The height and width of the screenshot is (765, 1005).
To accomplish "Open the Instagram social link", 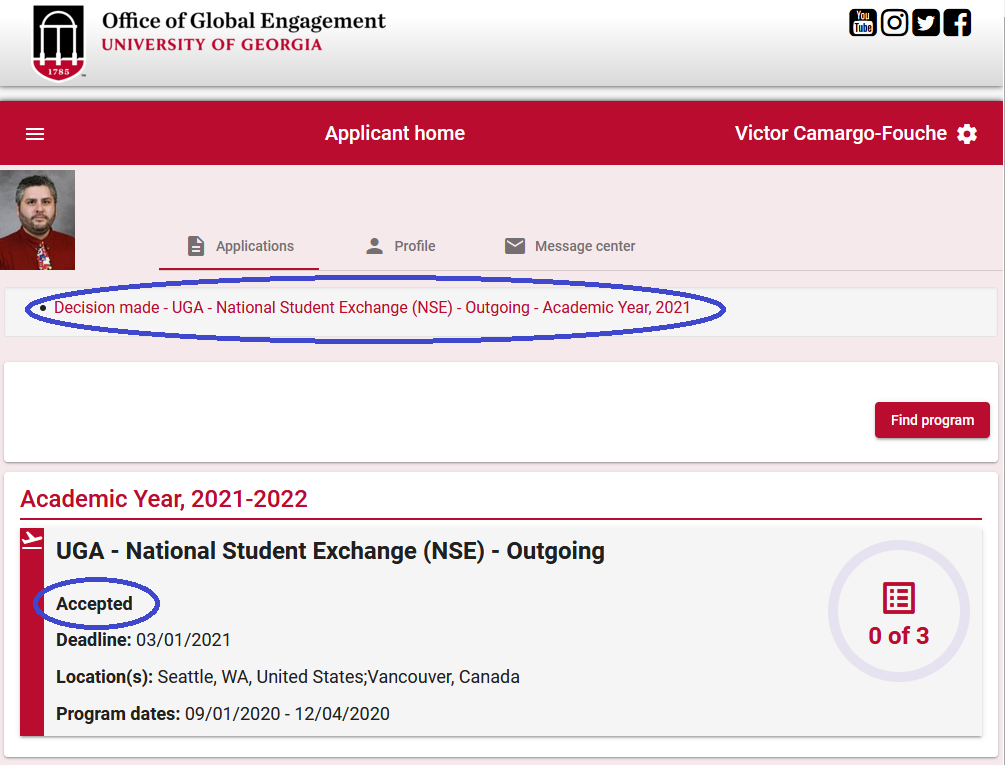I will click(894, 23).
